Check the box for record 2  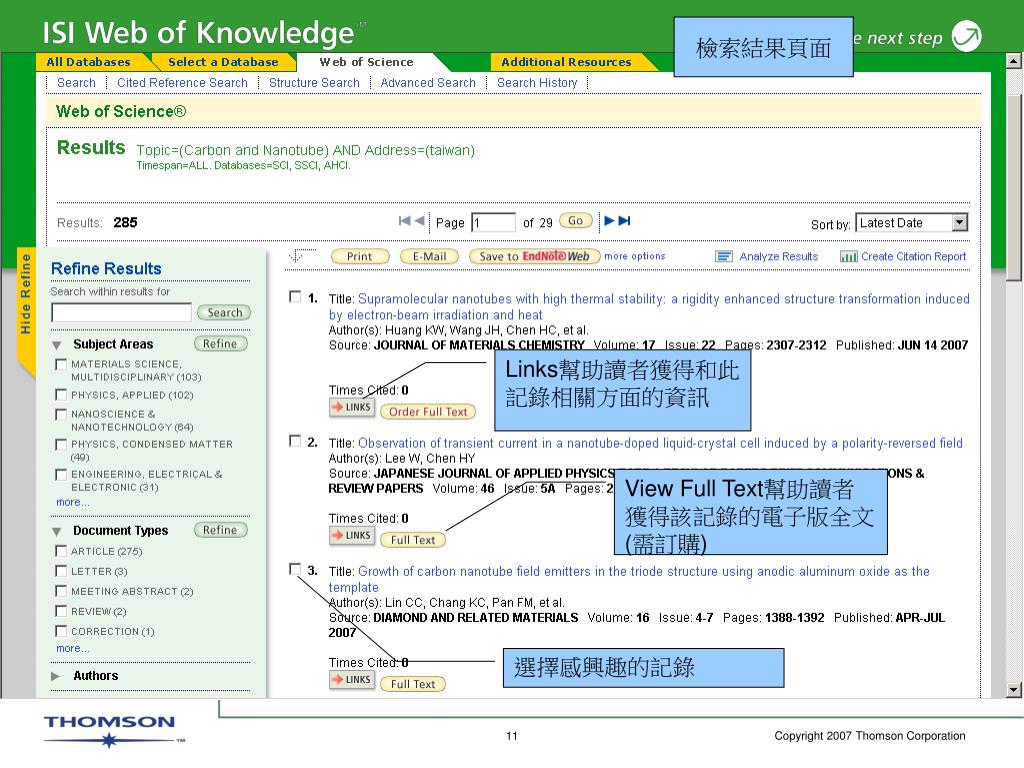point(295,441)
